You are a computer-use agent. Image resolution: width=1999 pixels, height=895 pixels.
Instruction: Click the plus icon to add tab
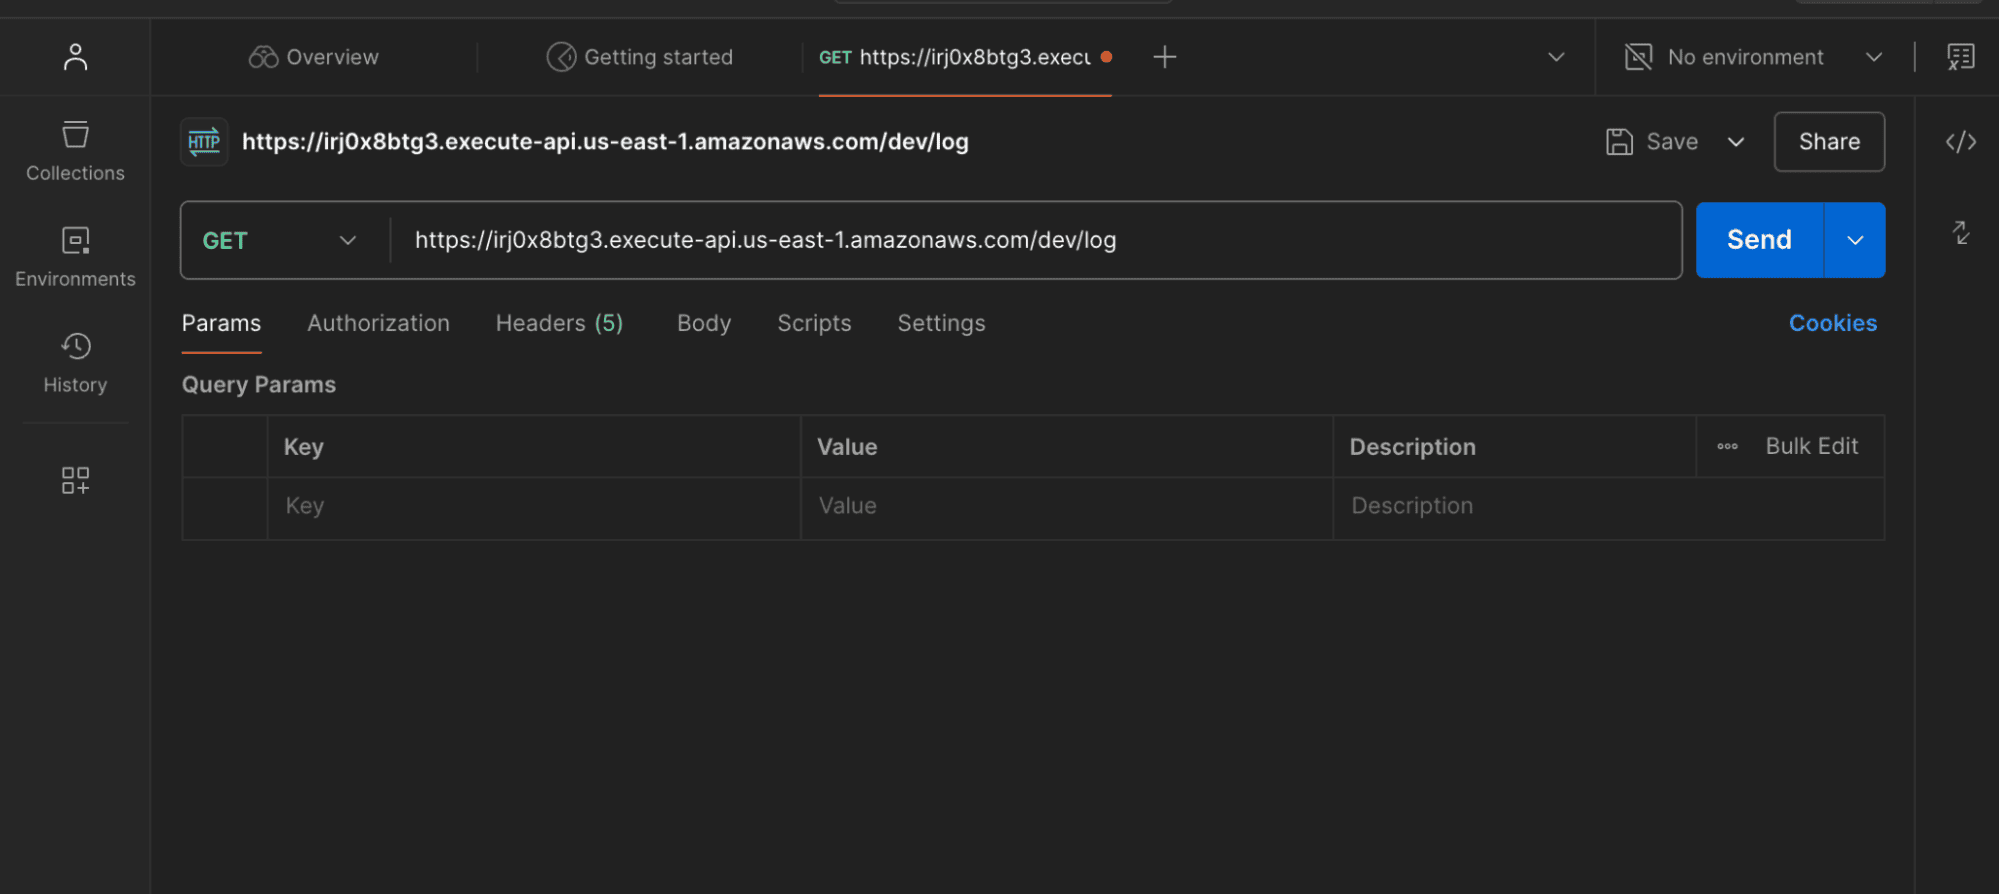(x=1164, y=57)
